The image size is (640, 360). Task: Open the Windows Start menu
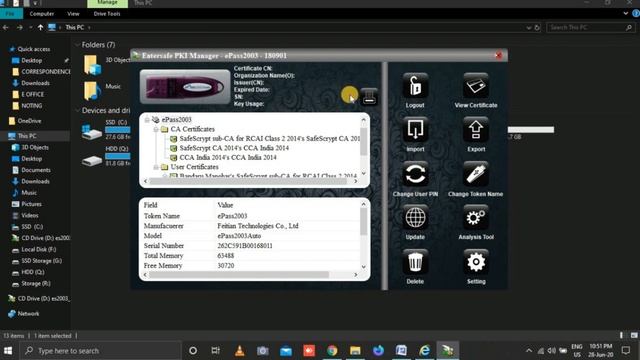(x=8, y=350)
